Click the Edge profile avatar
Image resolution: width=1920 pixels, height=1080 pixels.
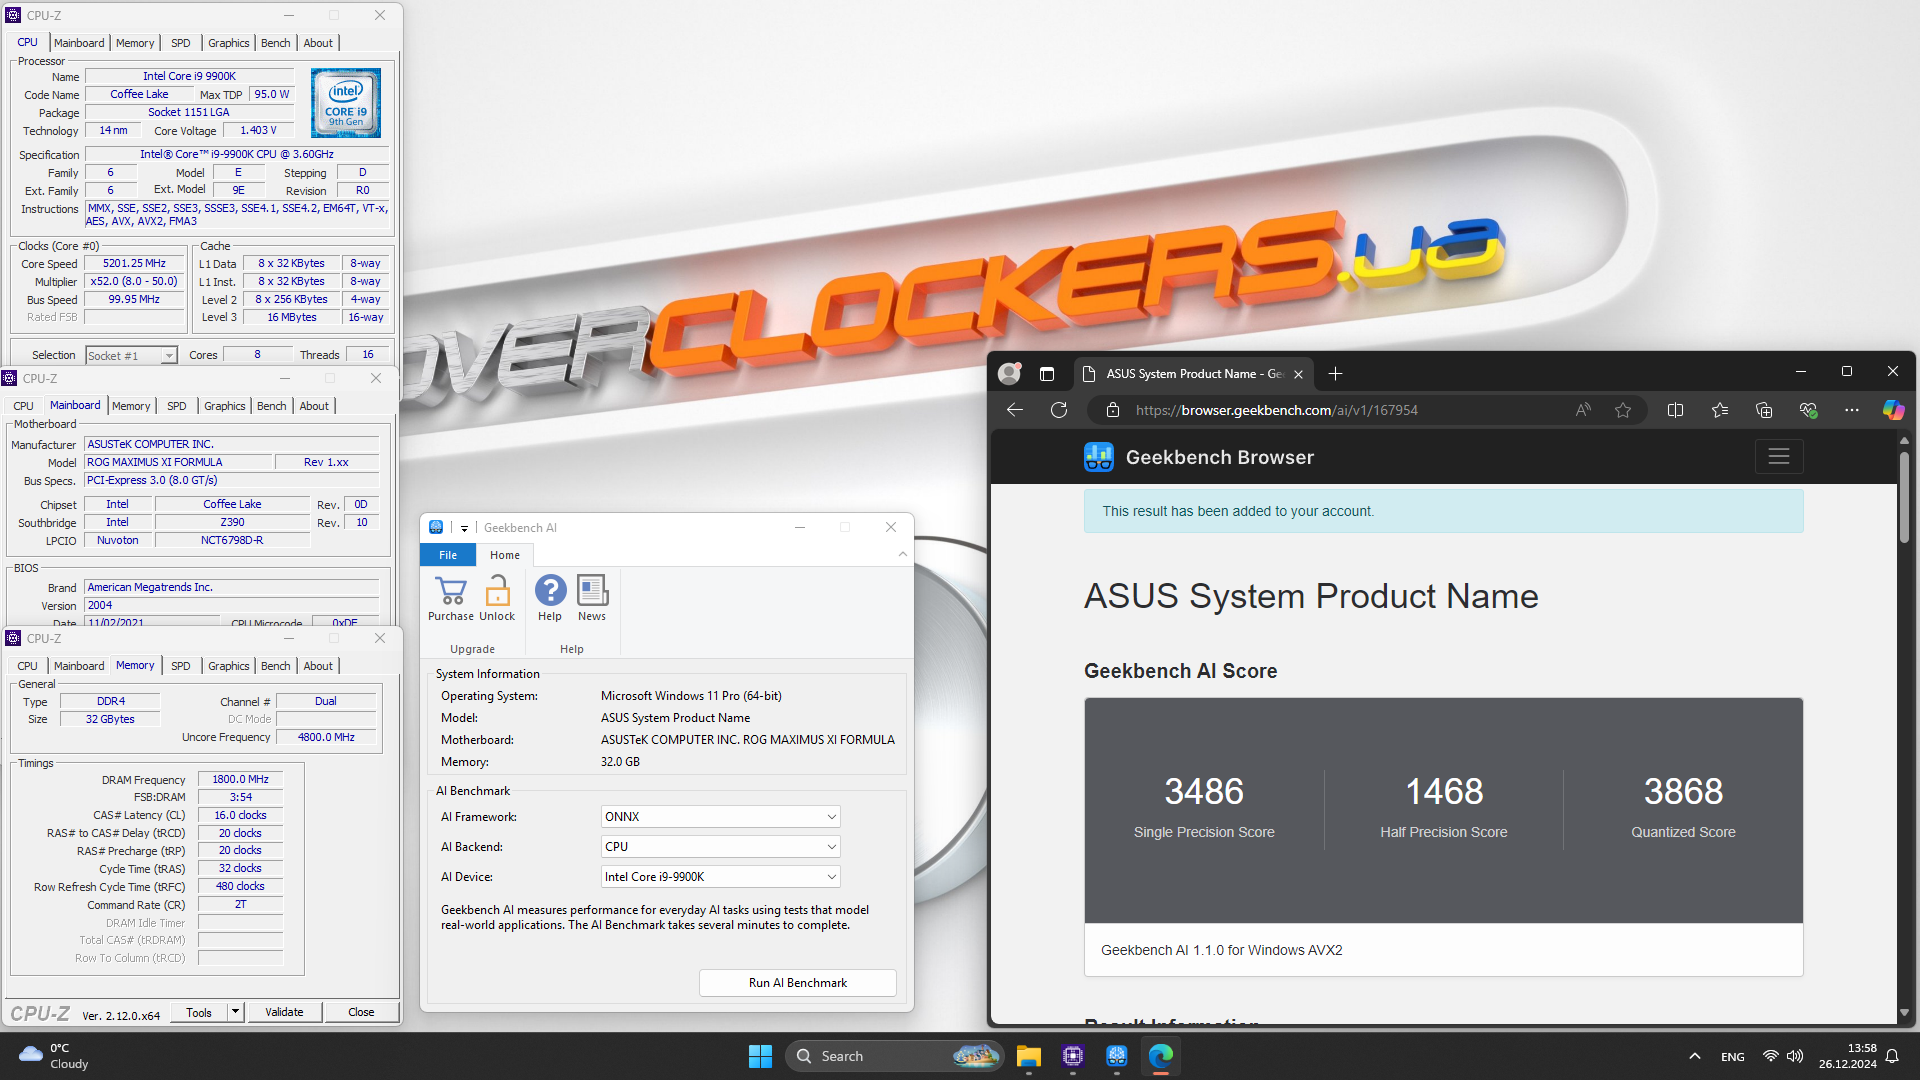tap(1009, 373)
